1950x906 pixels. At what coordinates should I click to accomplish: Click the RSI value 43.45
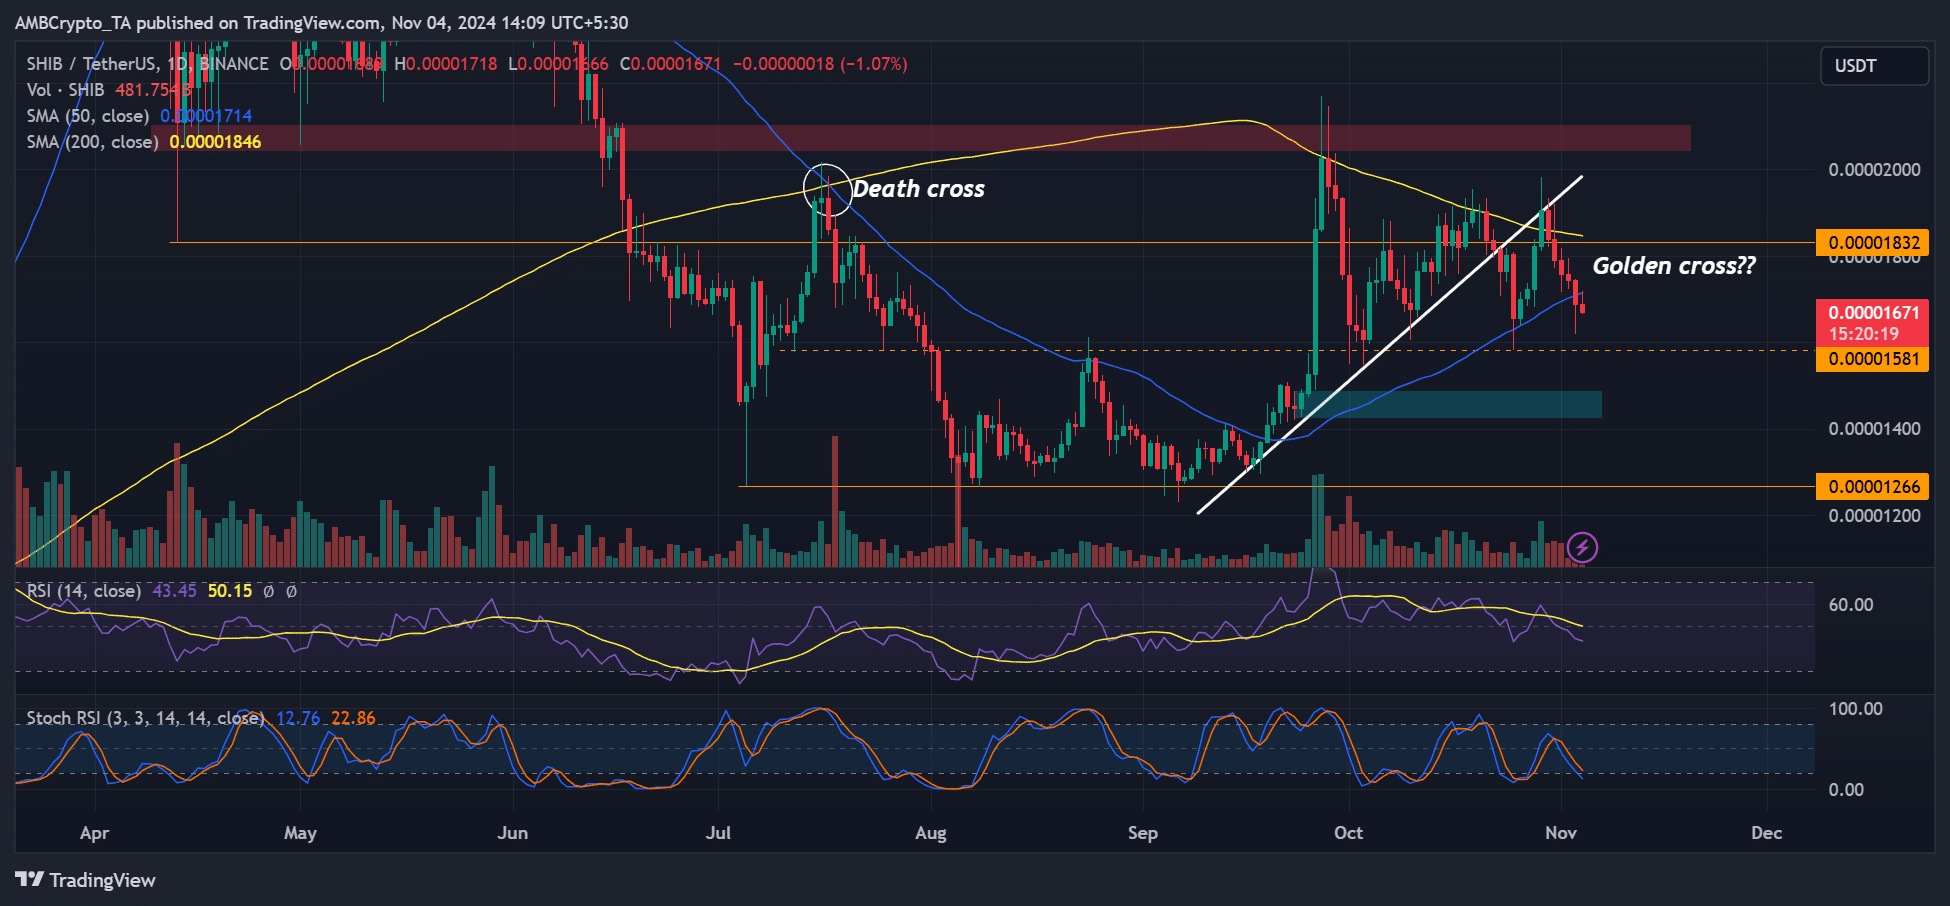click(174, 591)
